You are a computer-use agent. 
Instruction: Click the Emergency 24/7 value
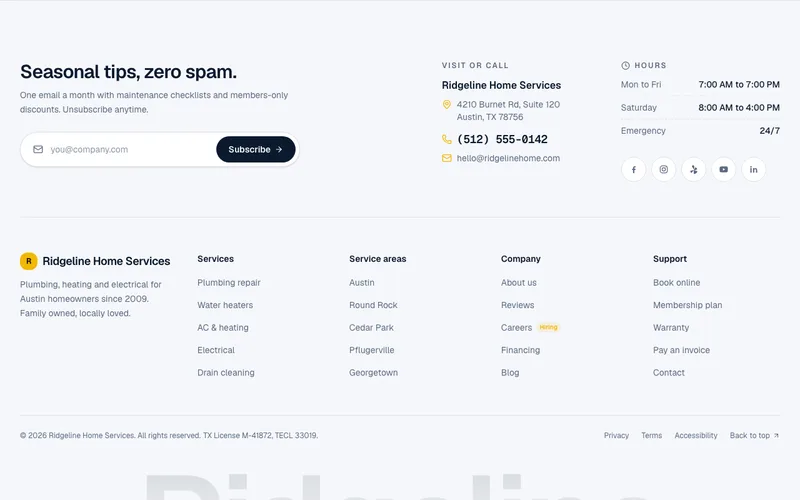point(769,131)
